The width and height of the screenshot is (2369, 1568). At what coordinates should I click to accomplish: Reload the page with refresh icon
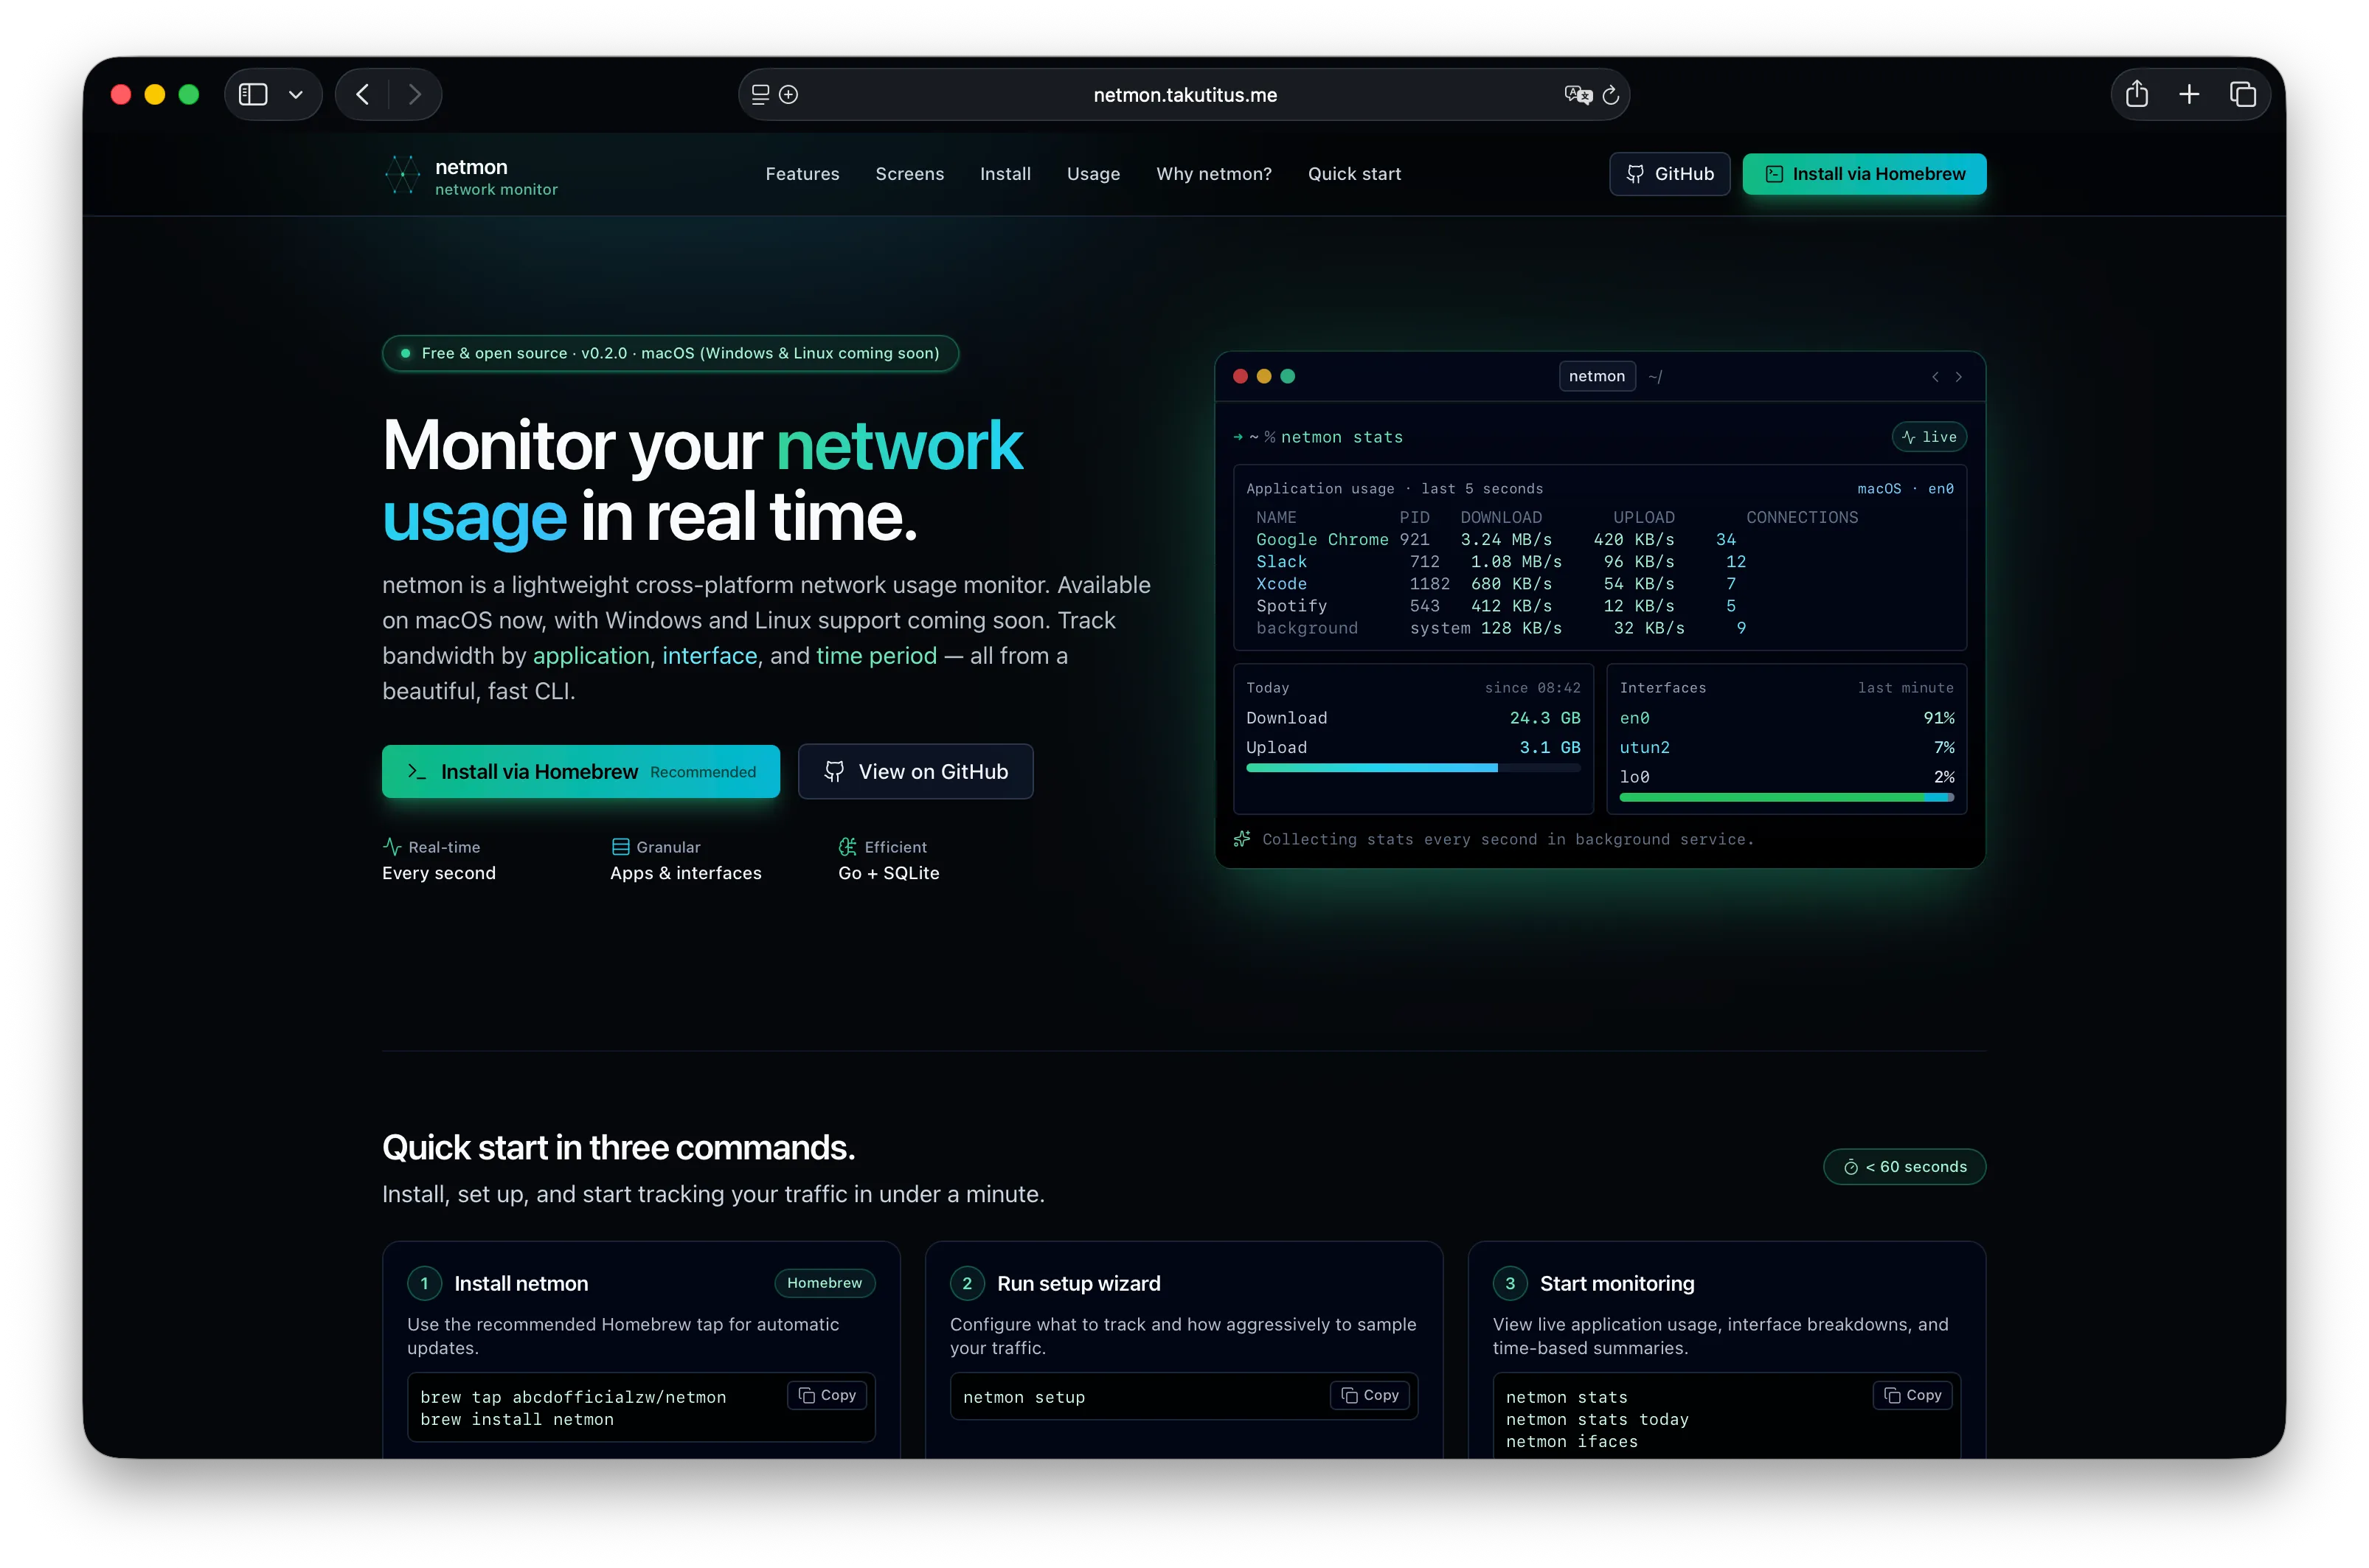(x=1610, y=95)
